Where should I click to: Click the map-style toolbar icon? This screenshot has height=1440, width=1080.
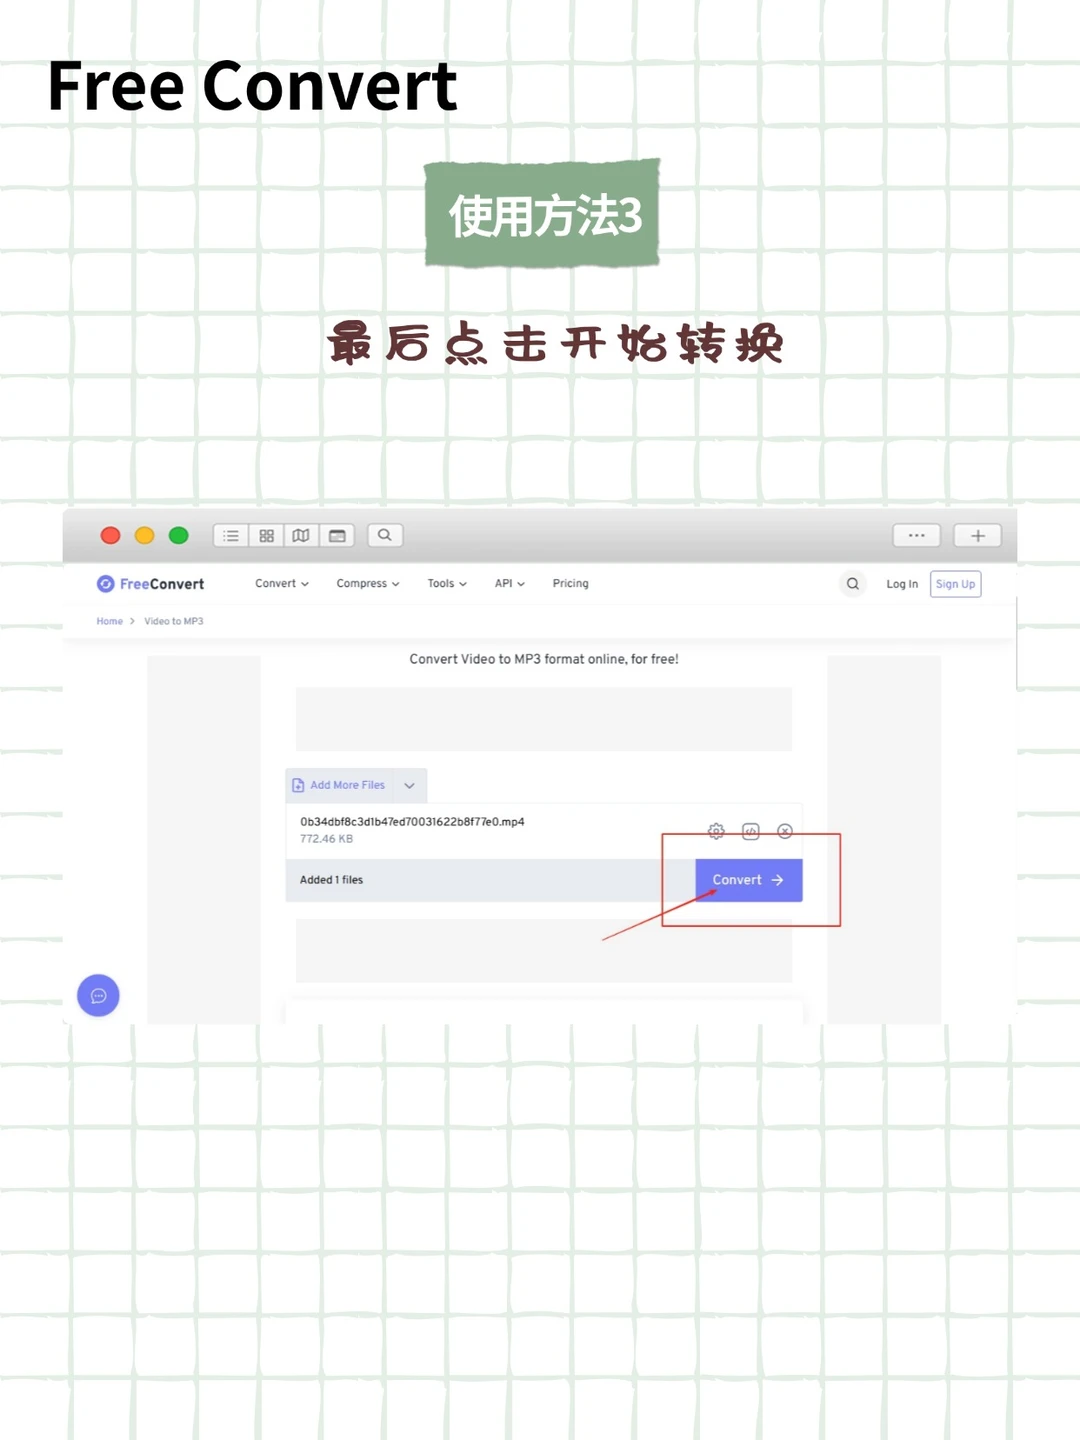pos(301,536)
